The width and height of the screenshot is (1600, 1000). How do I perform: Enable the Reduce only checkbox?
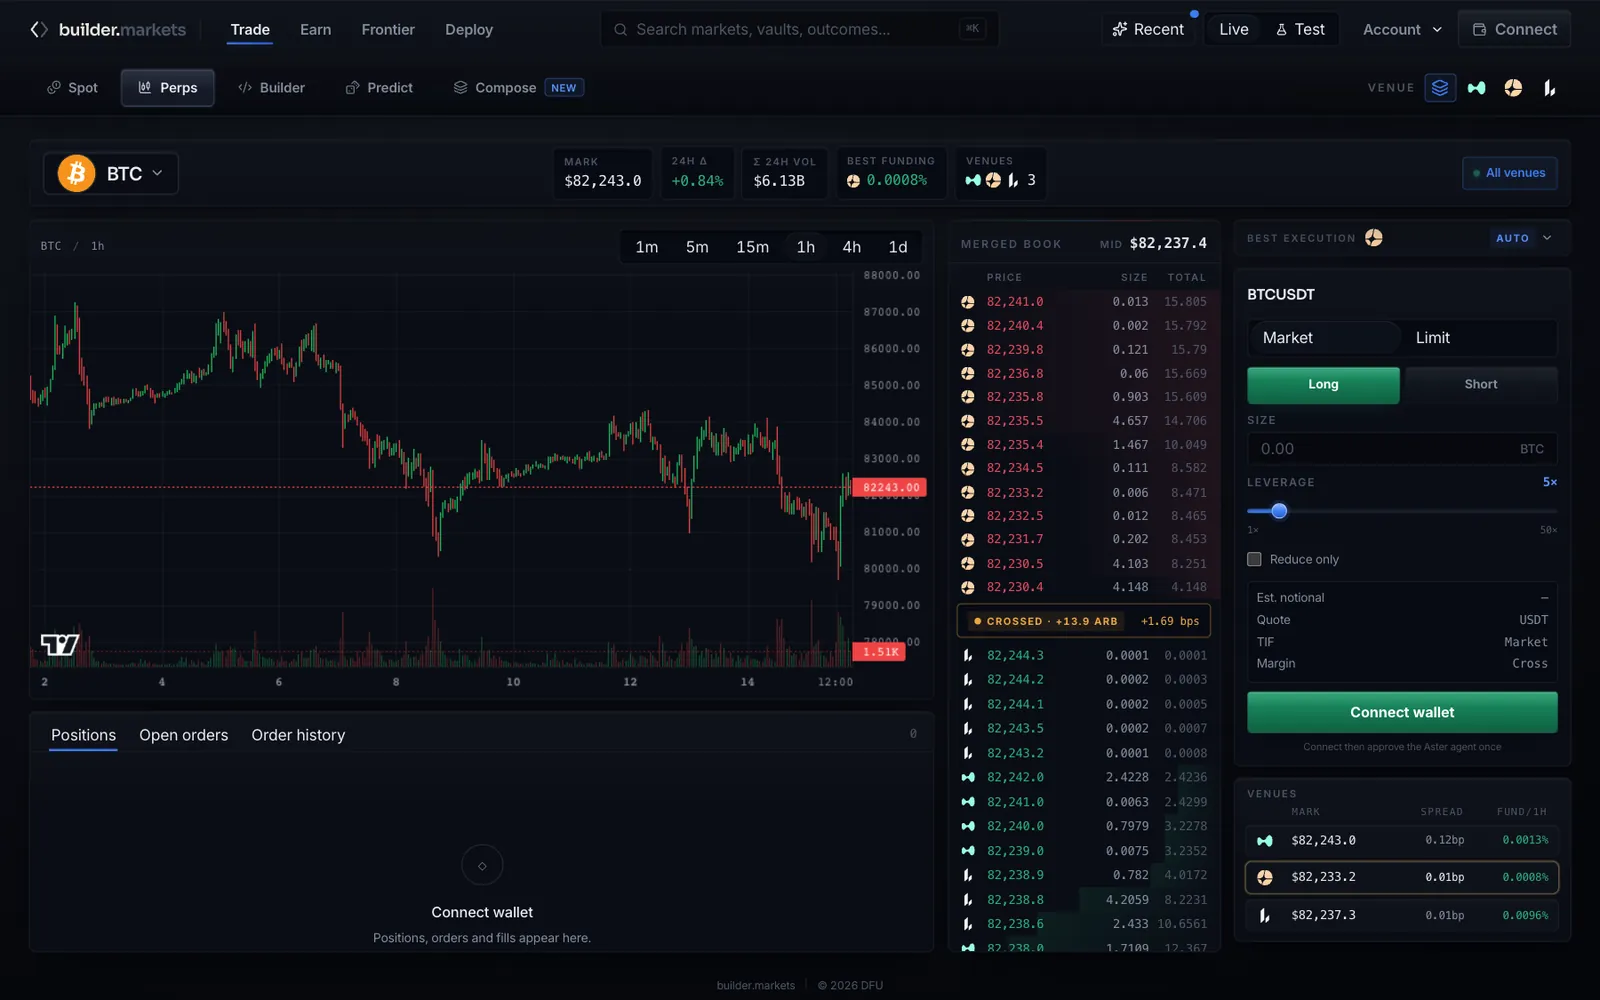point(1254,560)
